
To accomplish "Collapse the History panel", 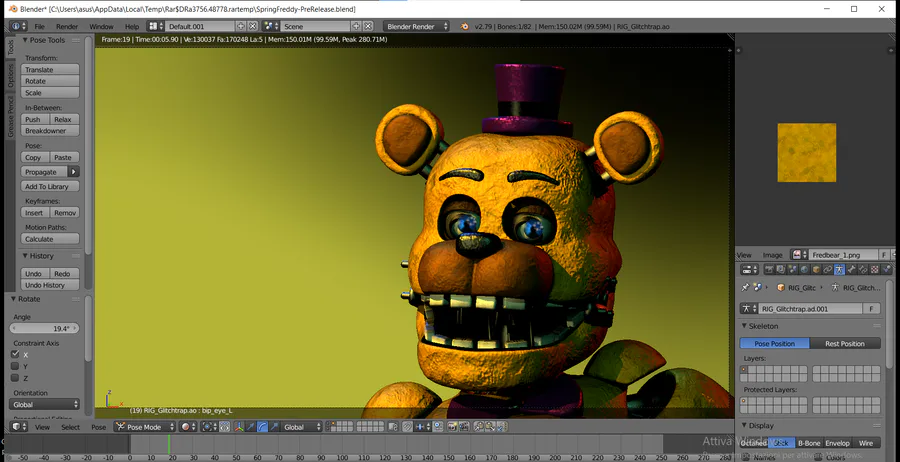I will point(25,256).
